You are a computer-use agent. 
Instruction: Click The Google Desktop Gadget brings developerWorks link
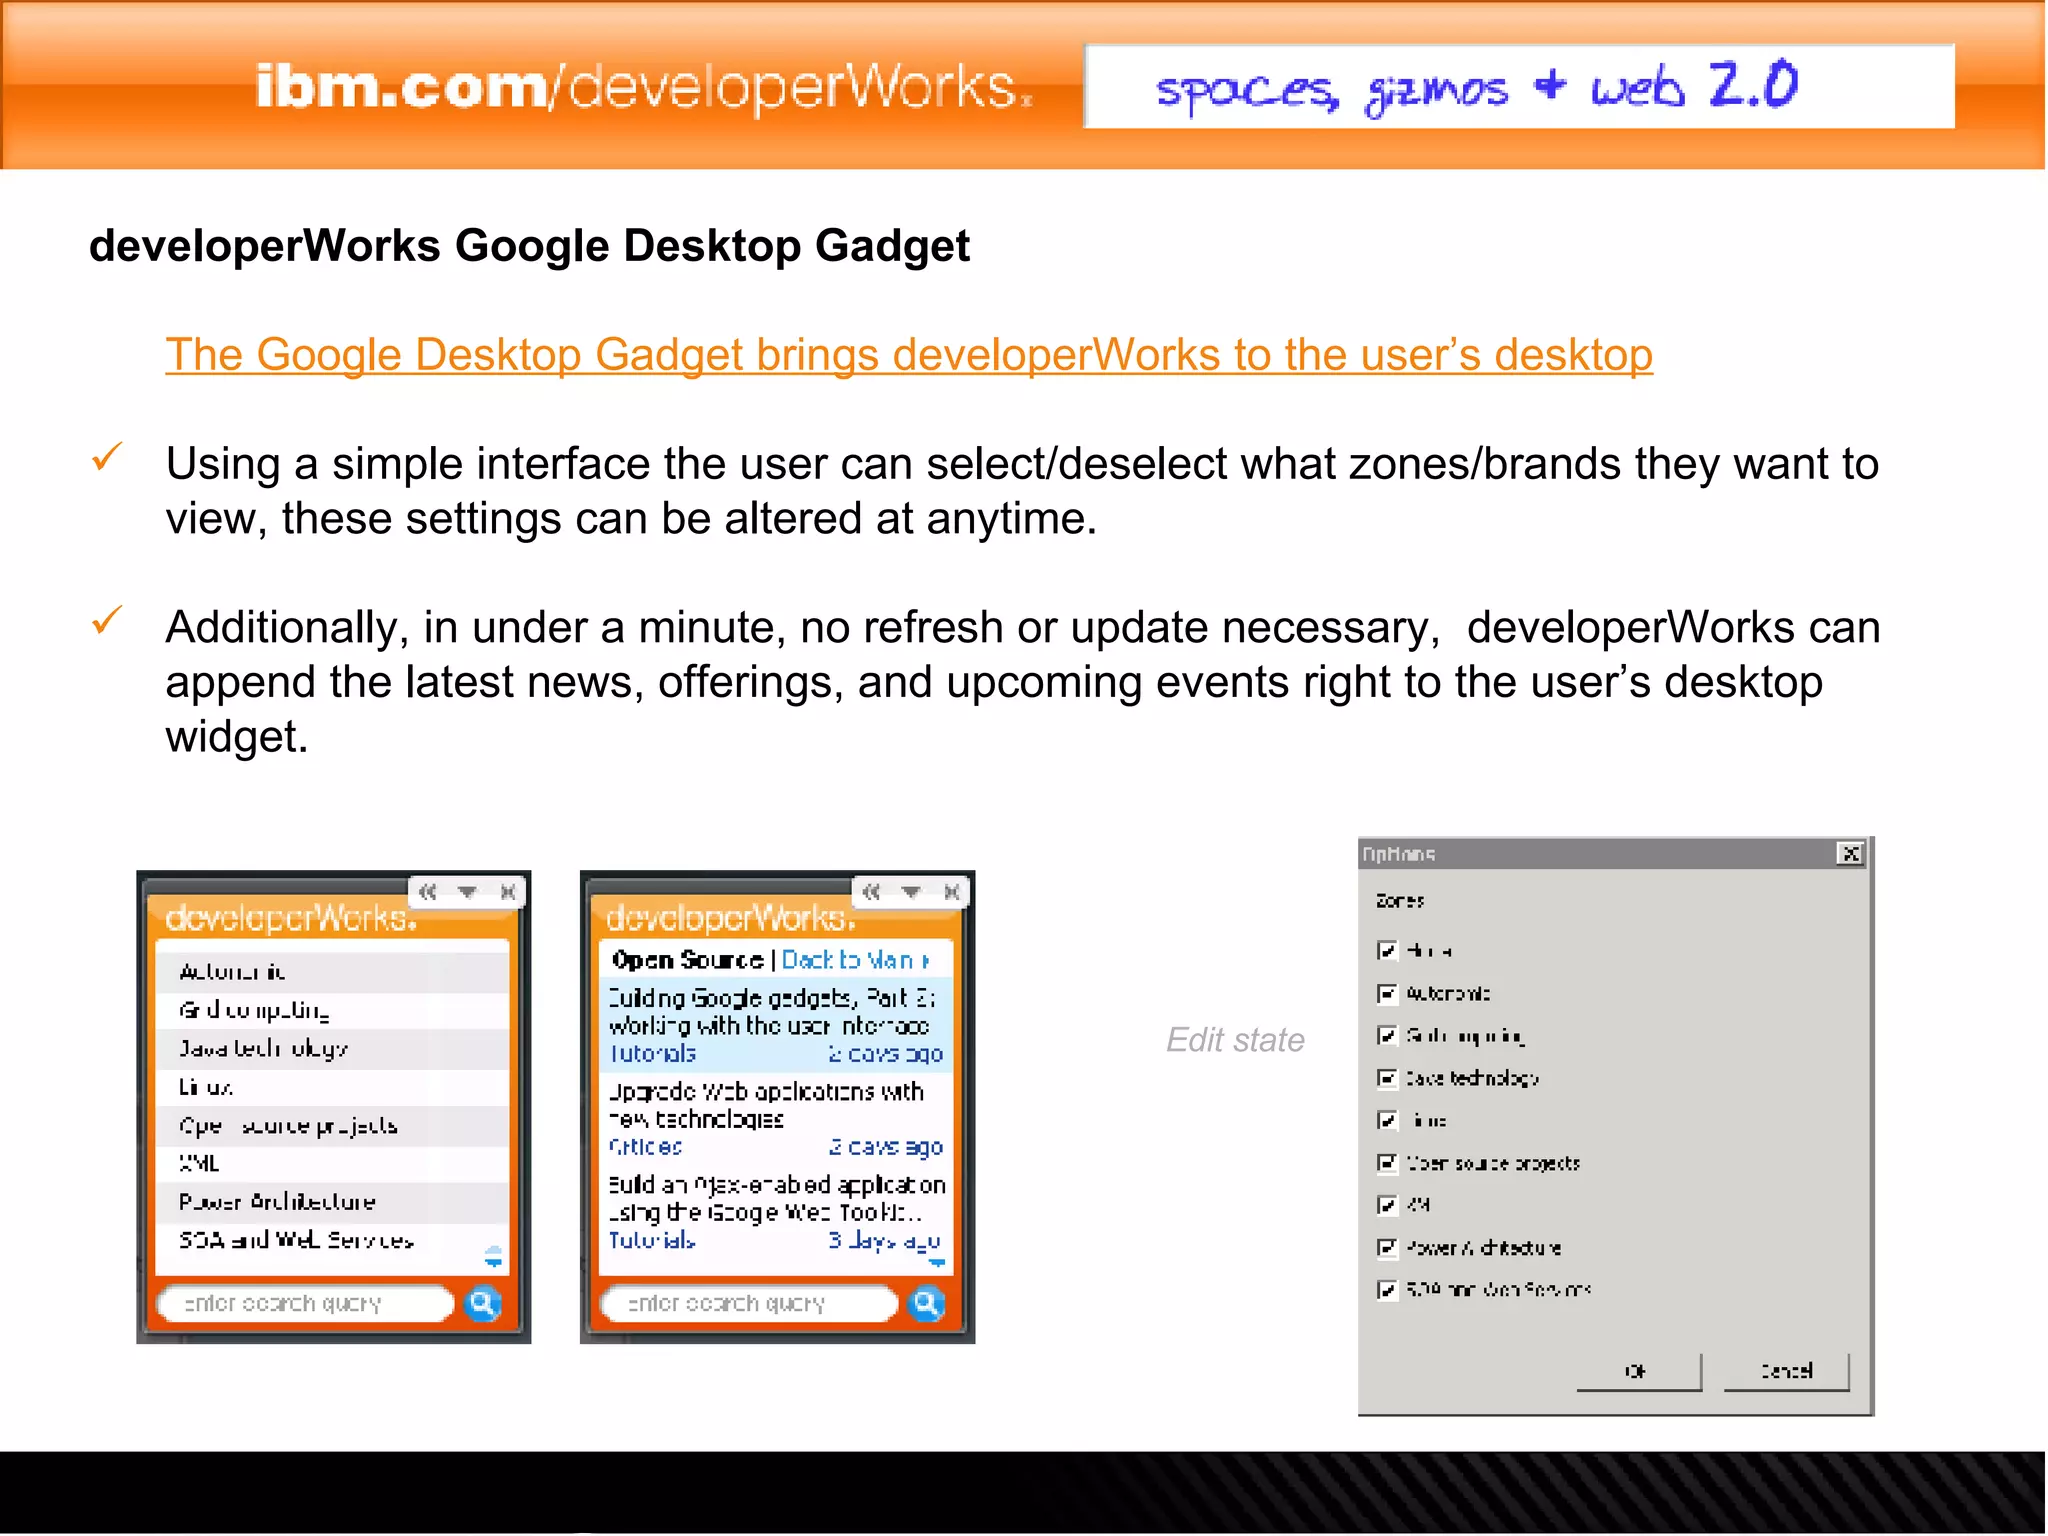pos(909,355)
